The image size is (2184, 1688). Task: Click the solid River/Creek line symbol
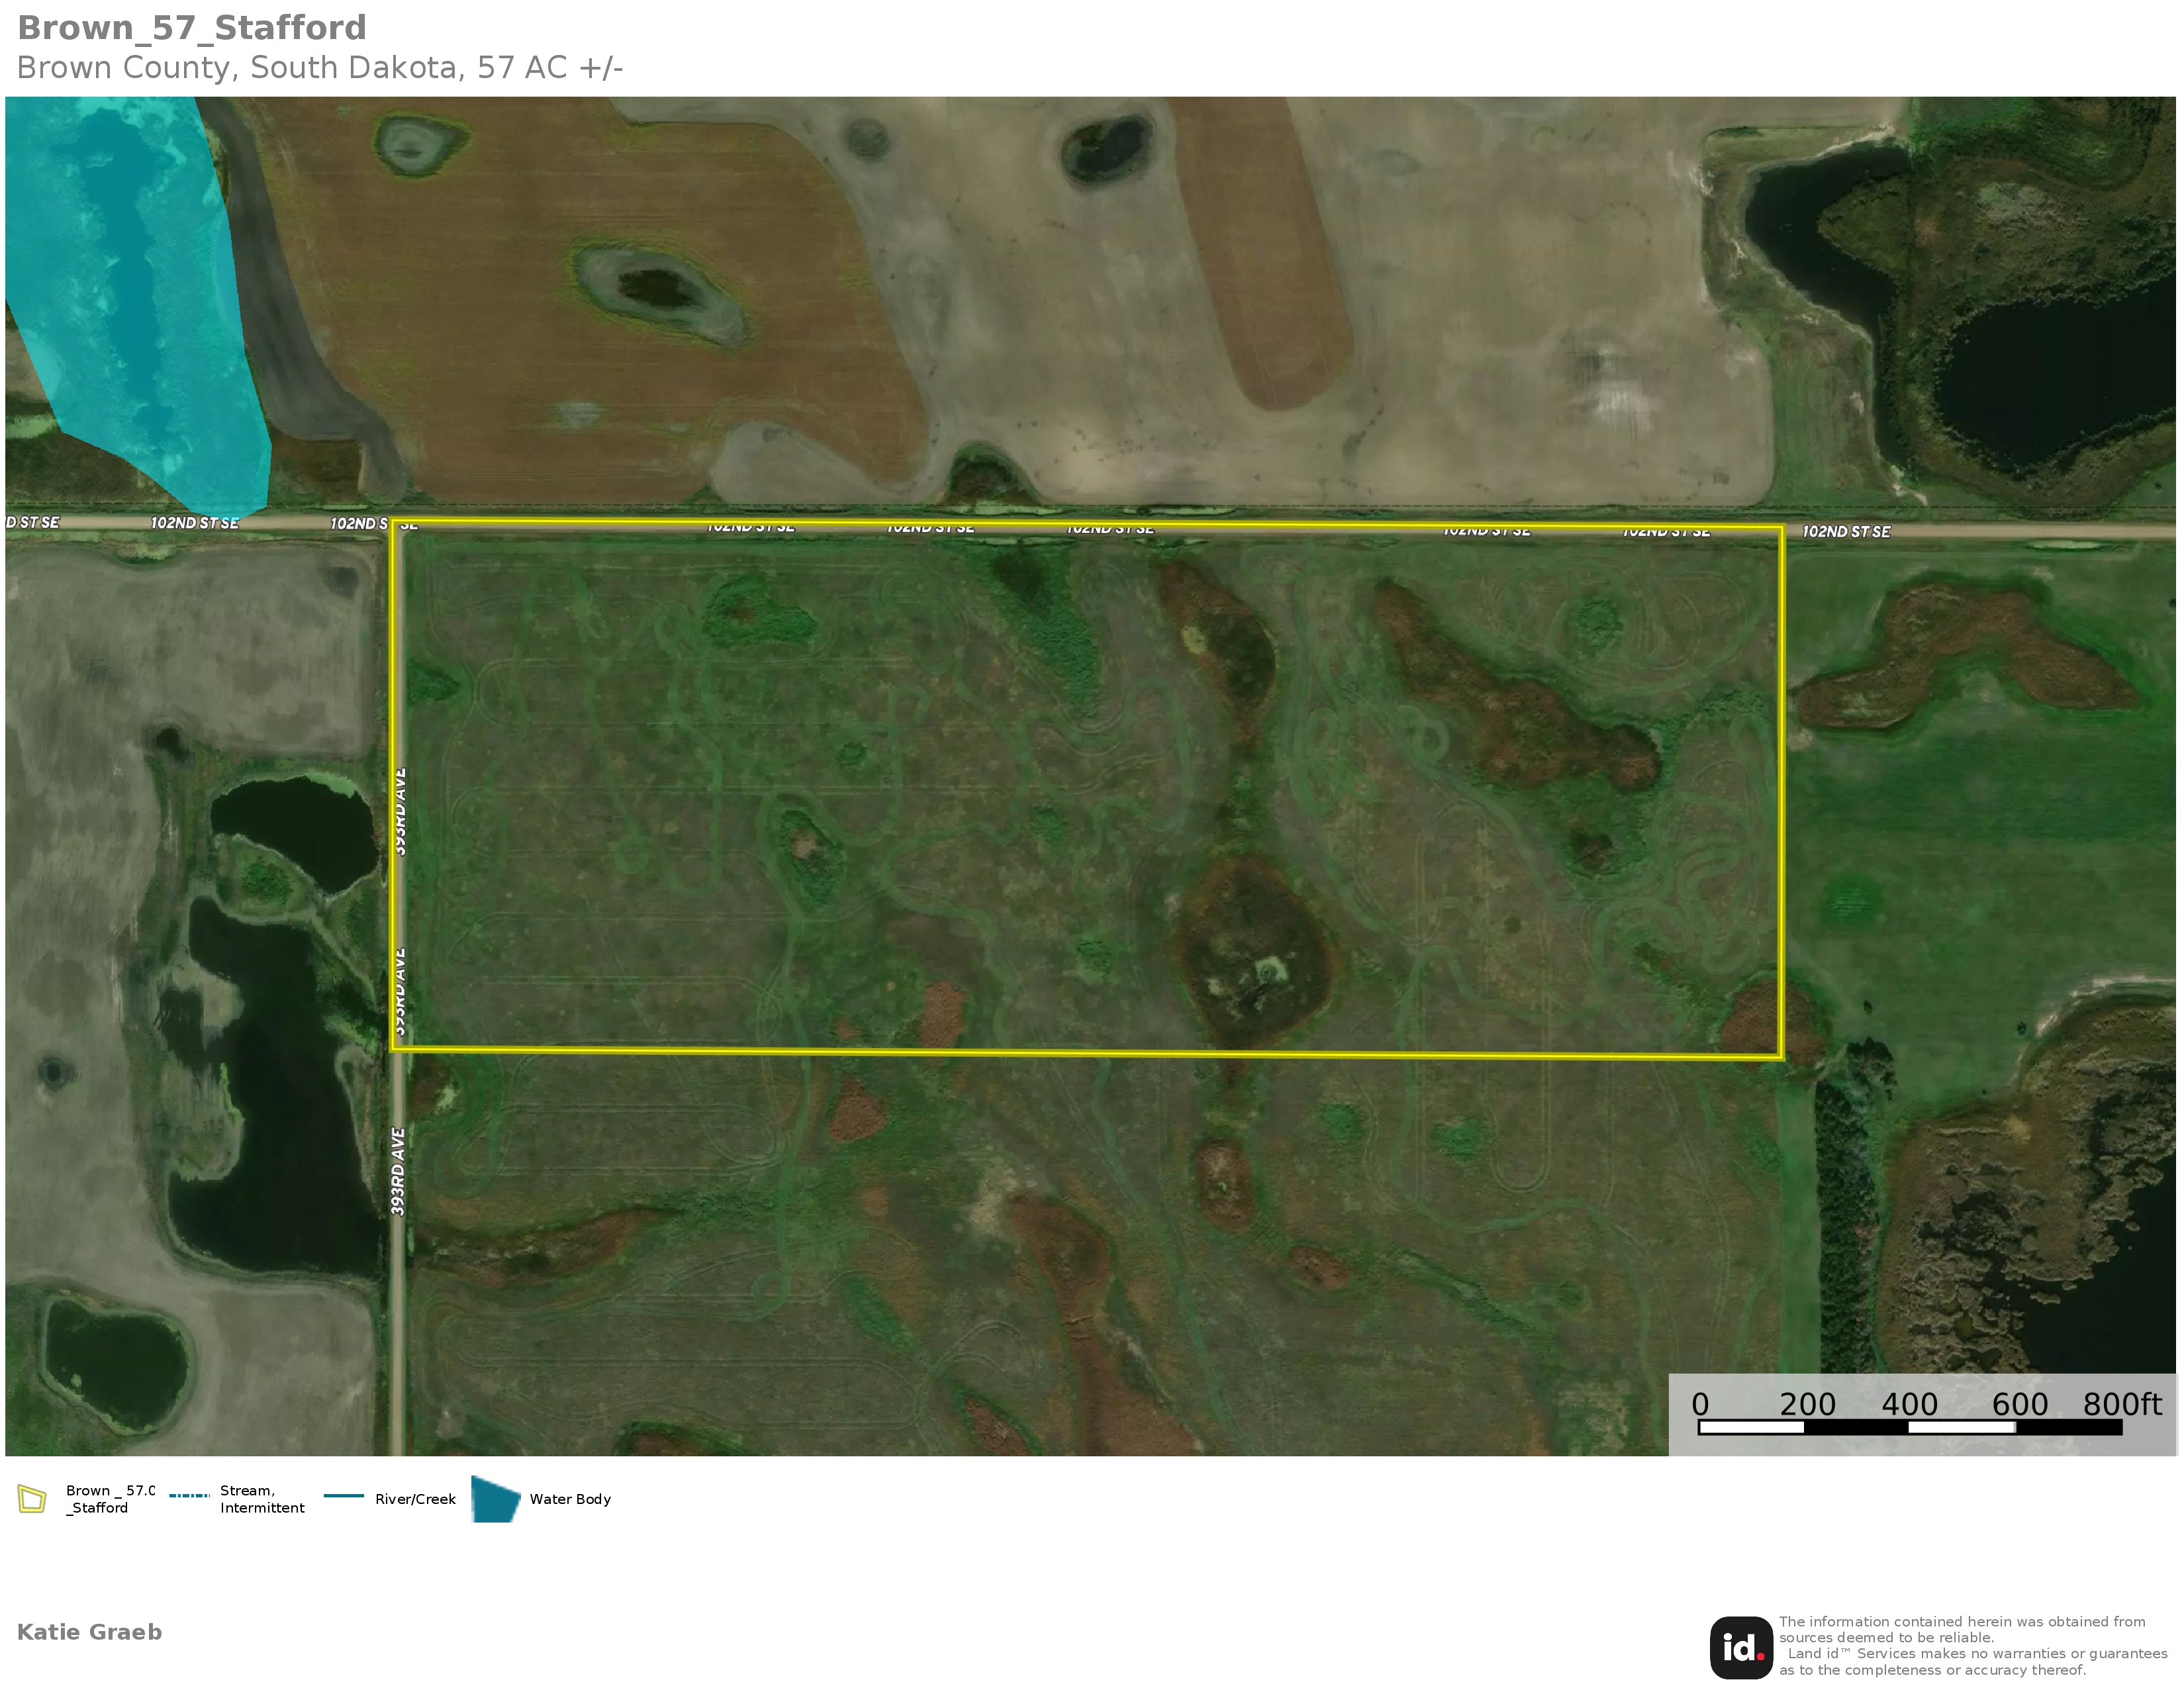(343, 1496)
